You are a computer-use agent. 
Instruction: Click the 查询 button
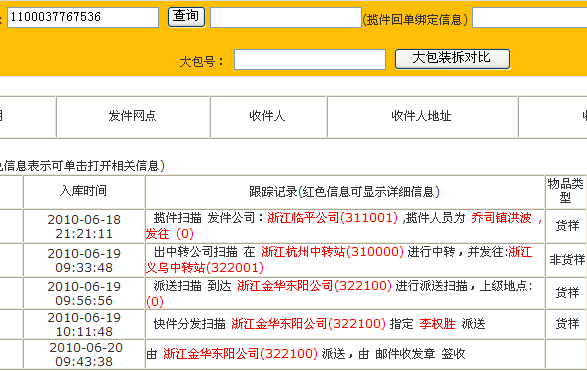(186, 17)
